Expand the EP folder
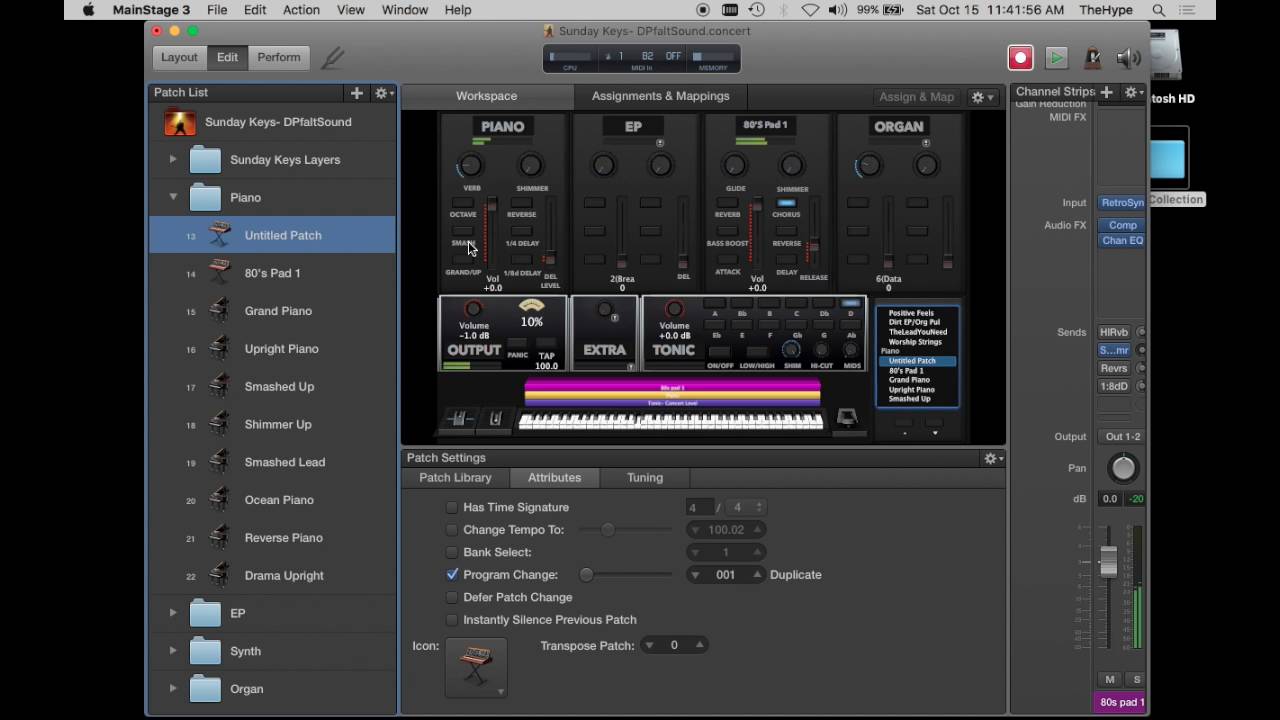Screen dimensions: 1280x720 (x=173, y=613)
